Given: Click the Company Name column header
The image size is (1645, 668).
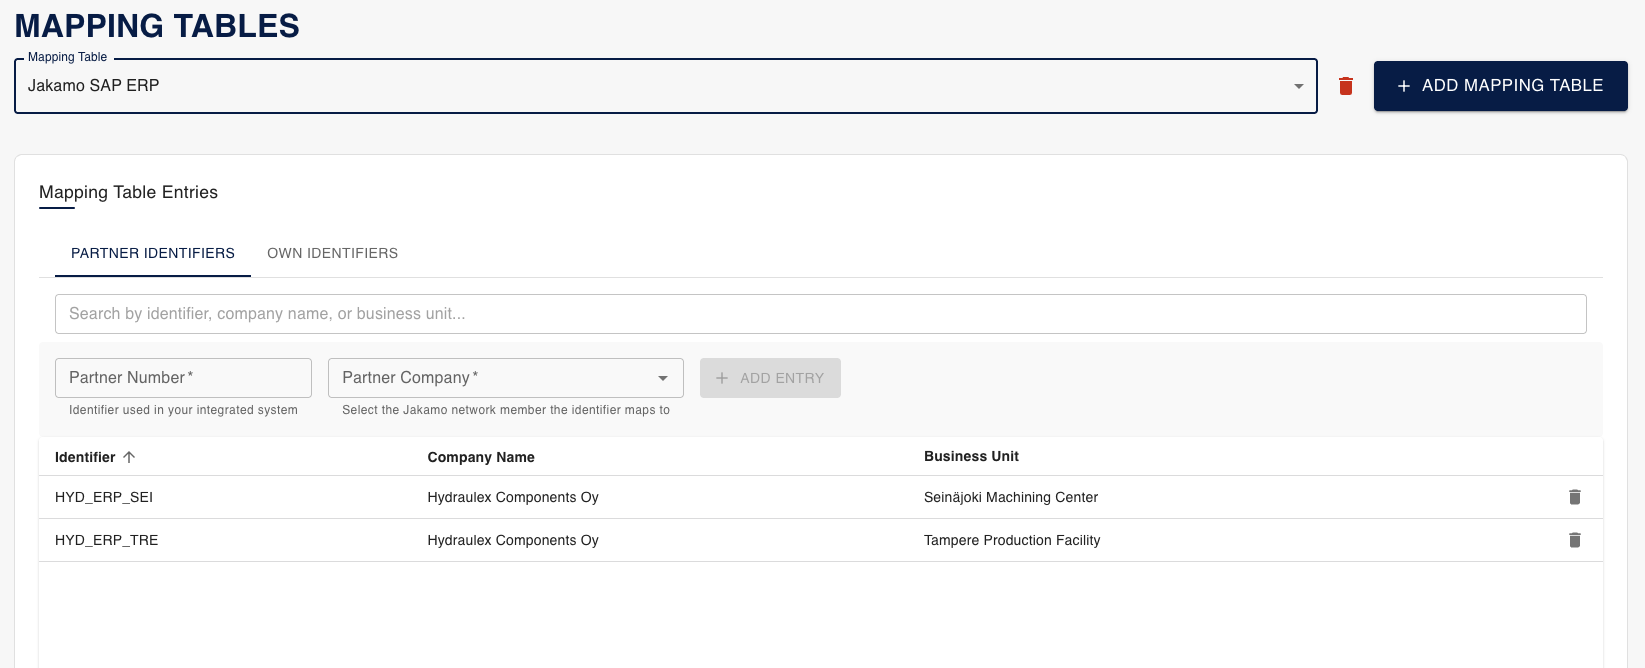Looking at the screenshot, I should (481, 457).
